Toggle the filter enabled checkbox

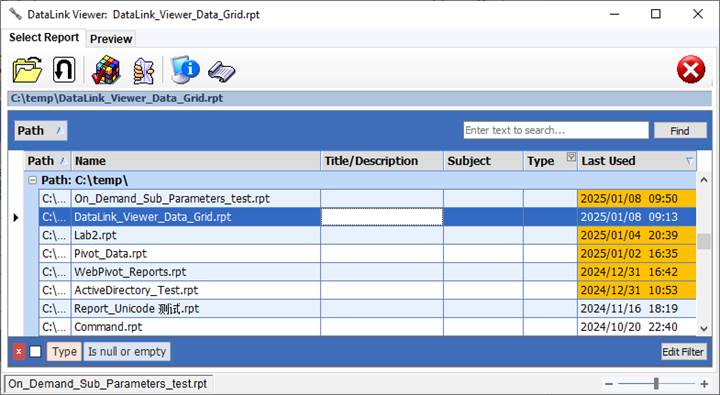pos(35,352)
